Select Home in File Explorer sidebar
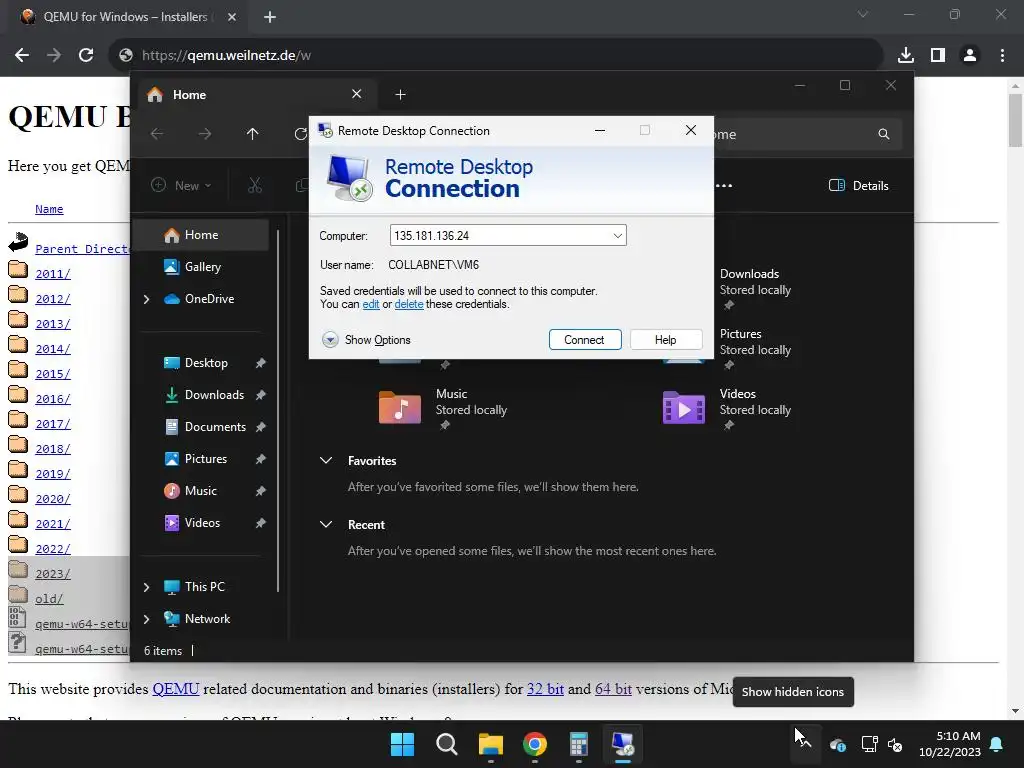This screenshot has height=768, width=1024. pyautogui.click(x=201, y=235)
